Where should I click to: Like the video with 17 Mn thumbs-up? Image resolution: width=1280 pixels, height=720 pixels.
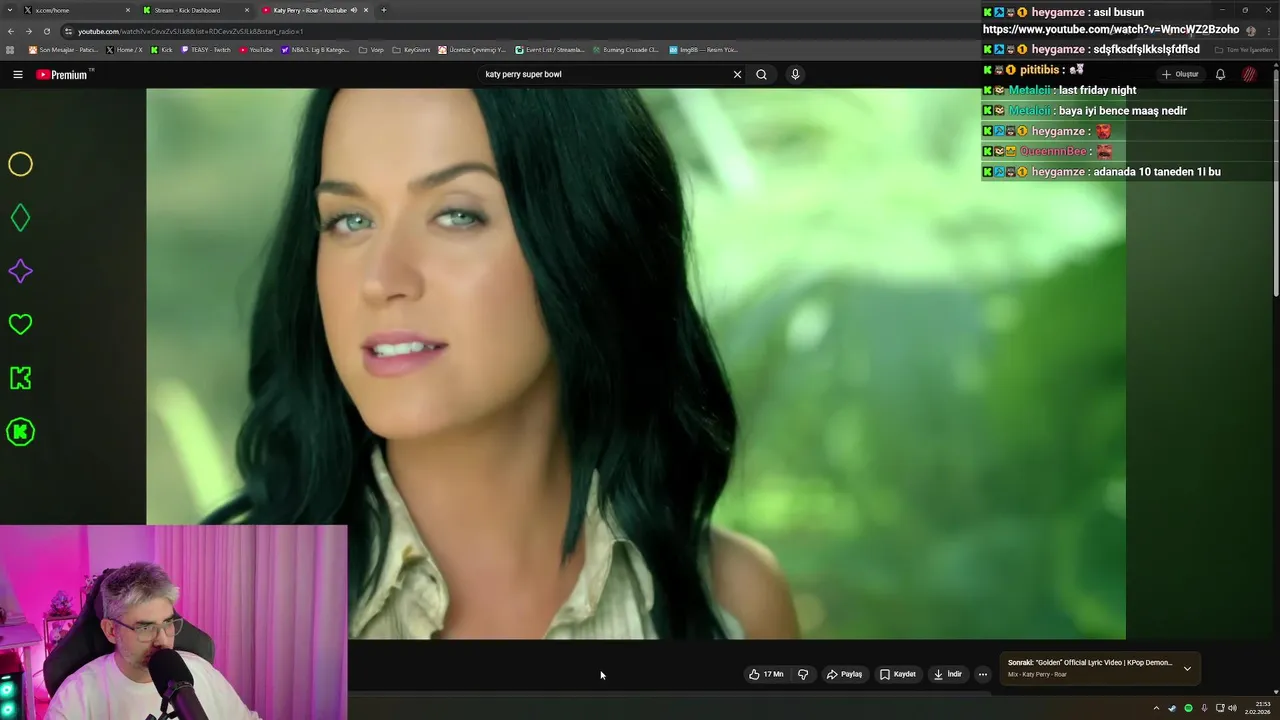[x=766, y=674]
